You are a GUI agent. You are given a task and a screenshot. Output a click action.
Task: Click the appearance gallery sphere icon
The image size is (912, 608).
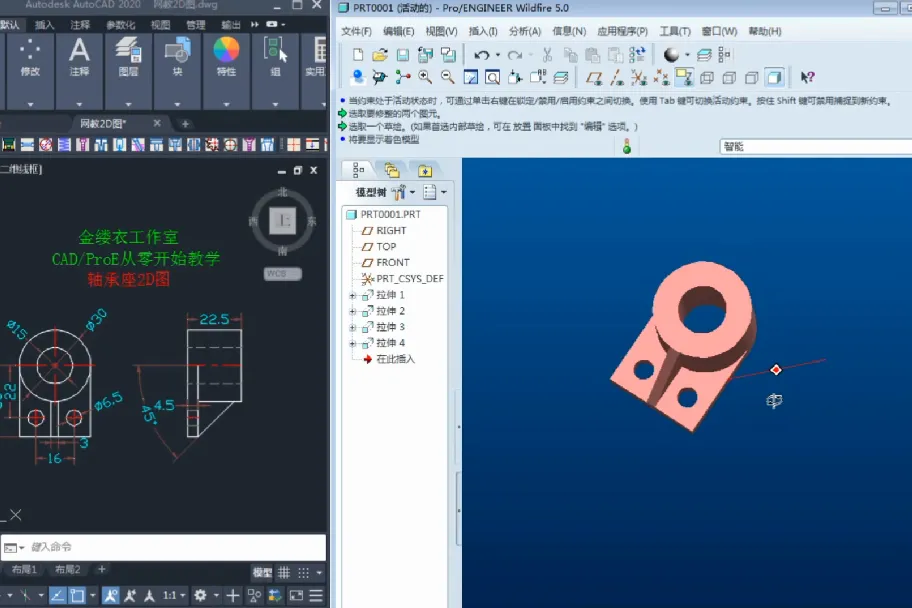(x=671, y=55)
